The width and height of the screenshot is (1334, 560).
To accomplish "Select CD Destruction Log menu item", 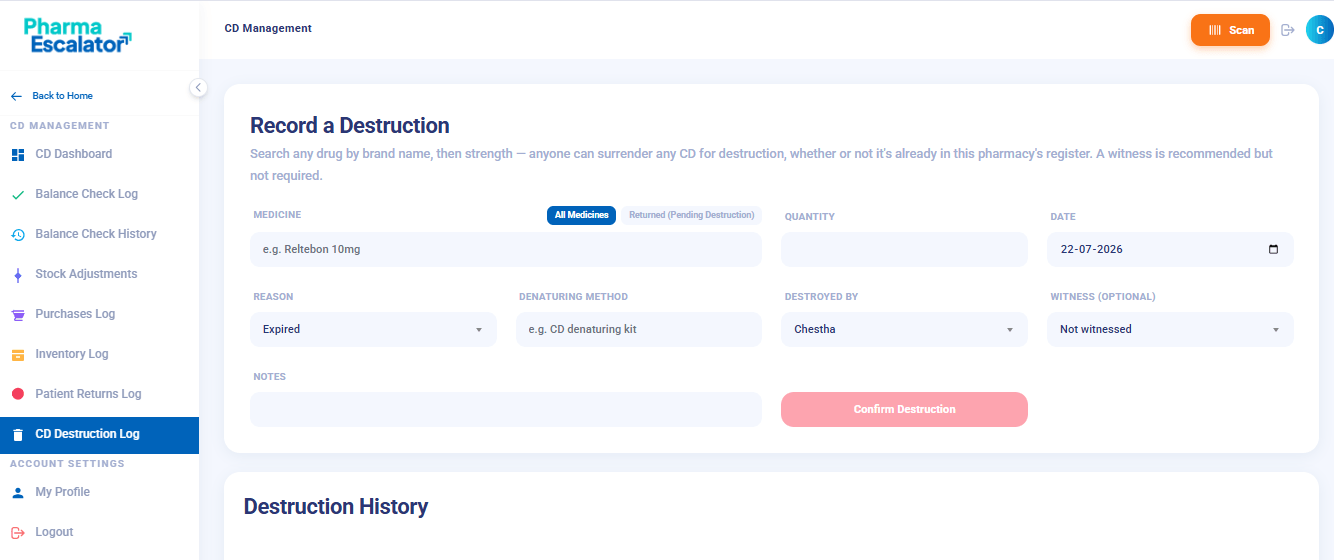I will coord(99,435).
